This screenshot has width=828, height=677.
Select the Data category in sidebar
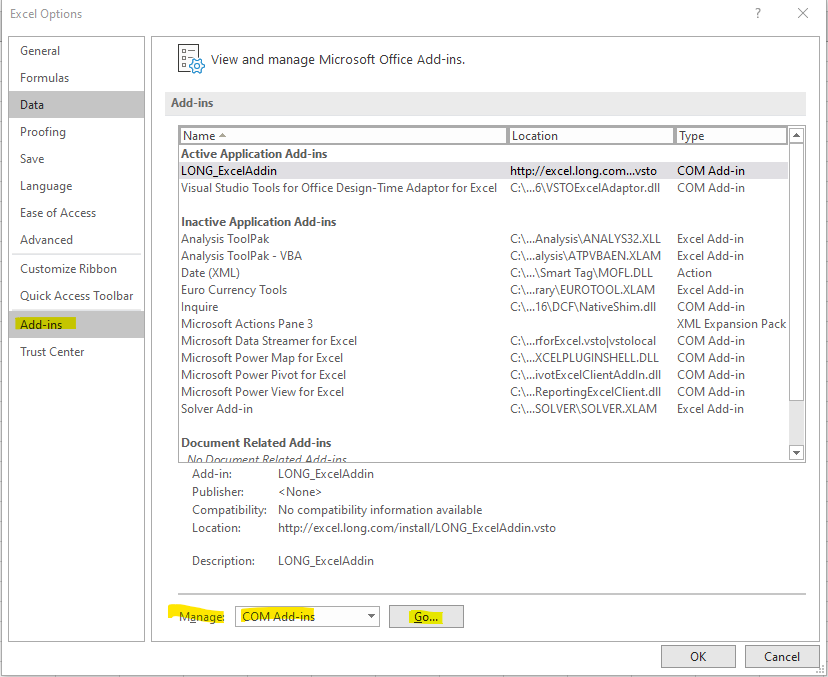click(77, 105)
